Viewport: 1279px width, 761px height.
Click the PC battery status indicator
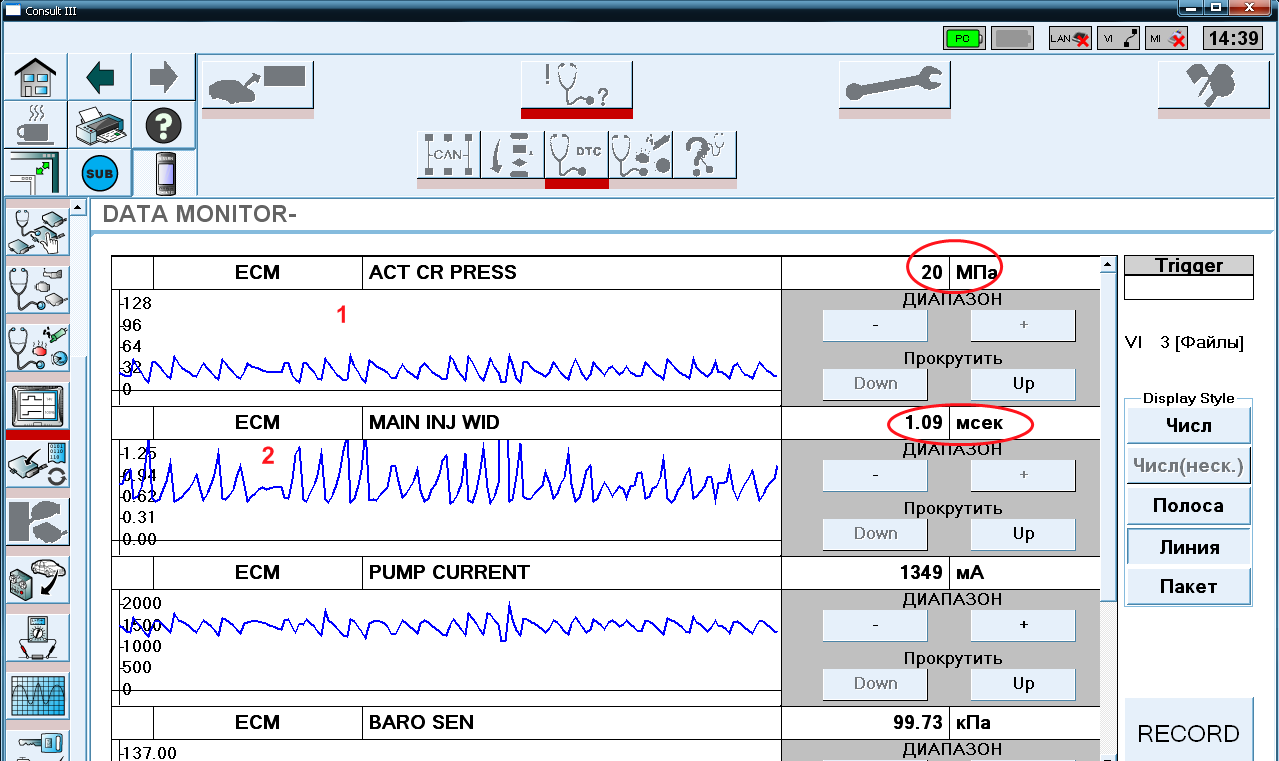964,38
